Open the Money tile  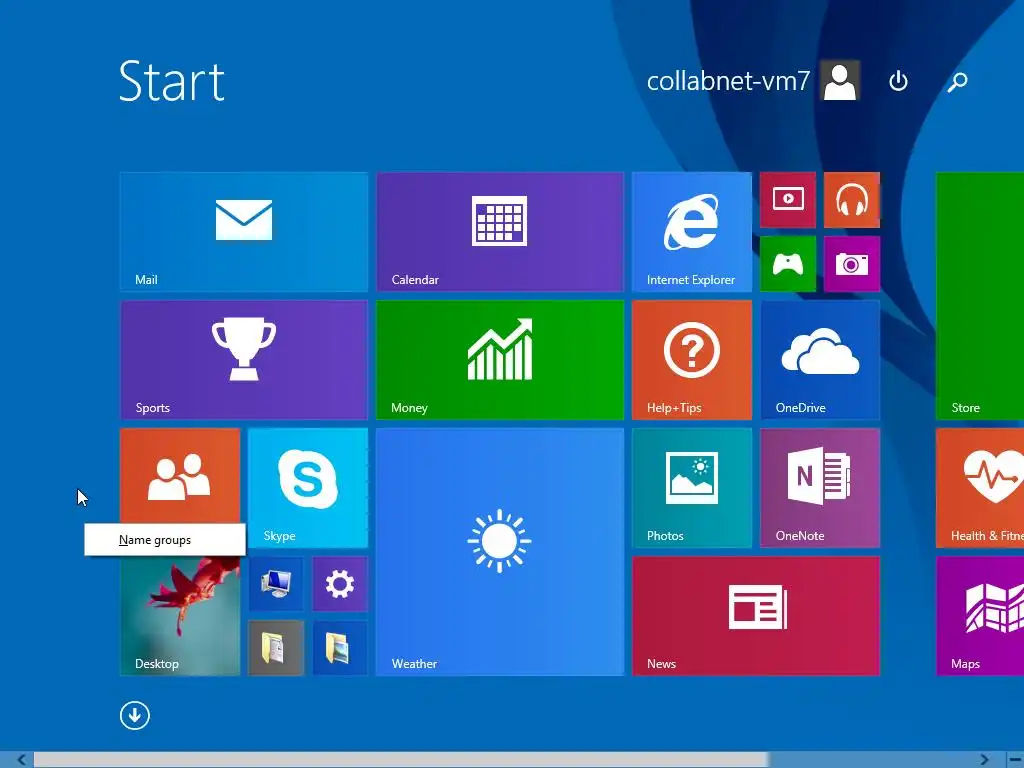point(500,360)
